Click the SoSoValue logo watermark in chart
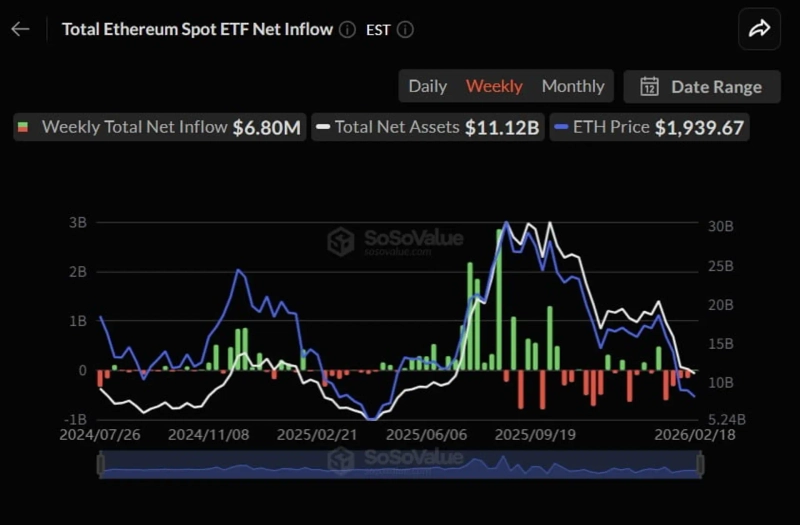This screenshot has height=525, width=800. click(342, 241)
